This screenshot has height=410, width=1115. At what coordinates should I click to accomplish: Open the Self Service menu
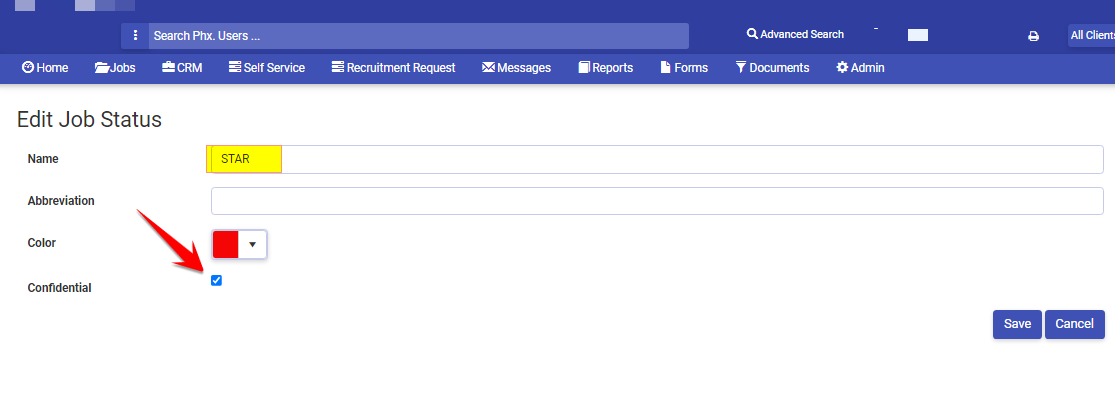click(x=267, y=68)
